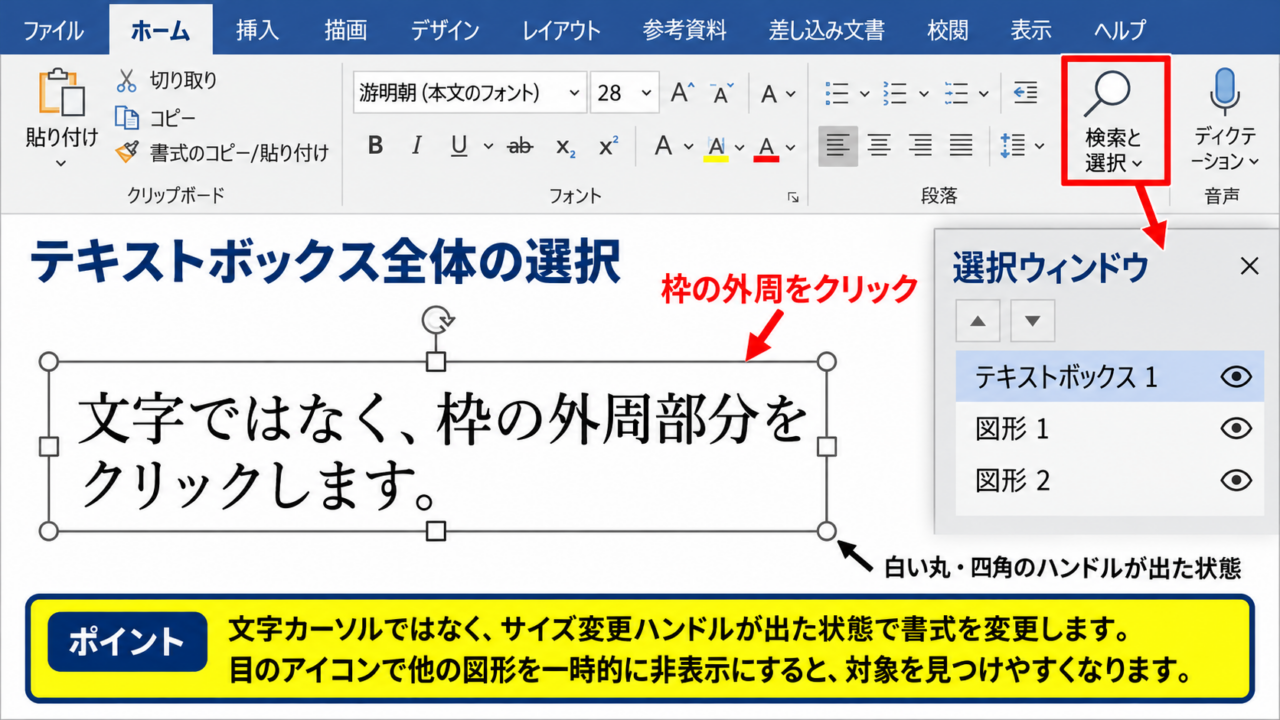
Task: Align text to the left
Action: coord(838,146)
